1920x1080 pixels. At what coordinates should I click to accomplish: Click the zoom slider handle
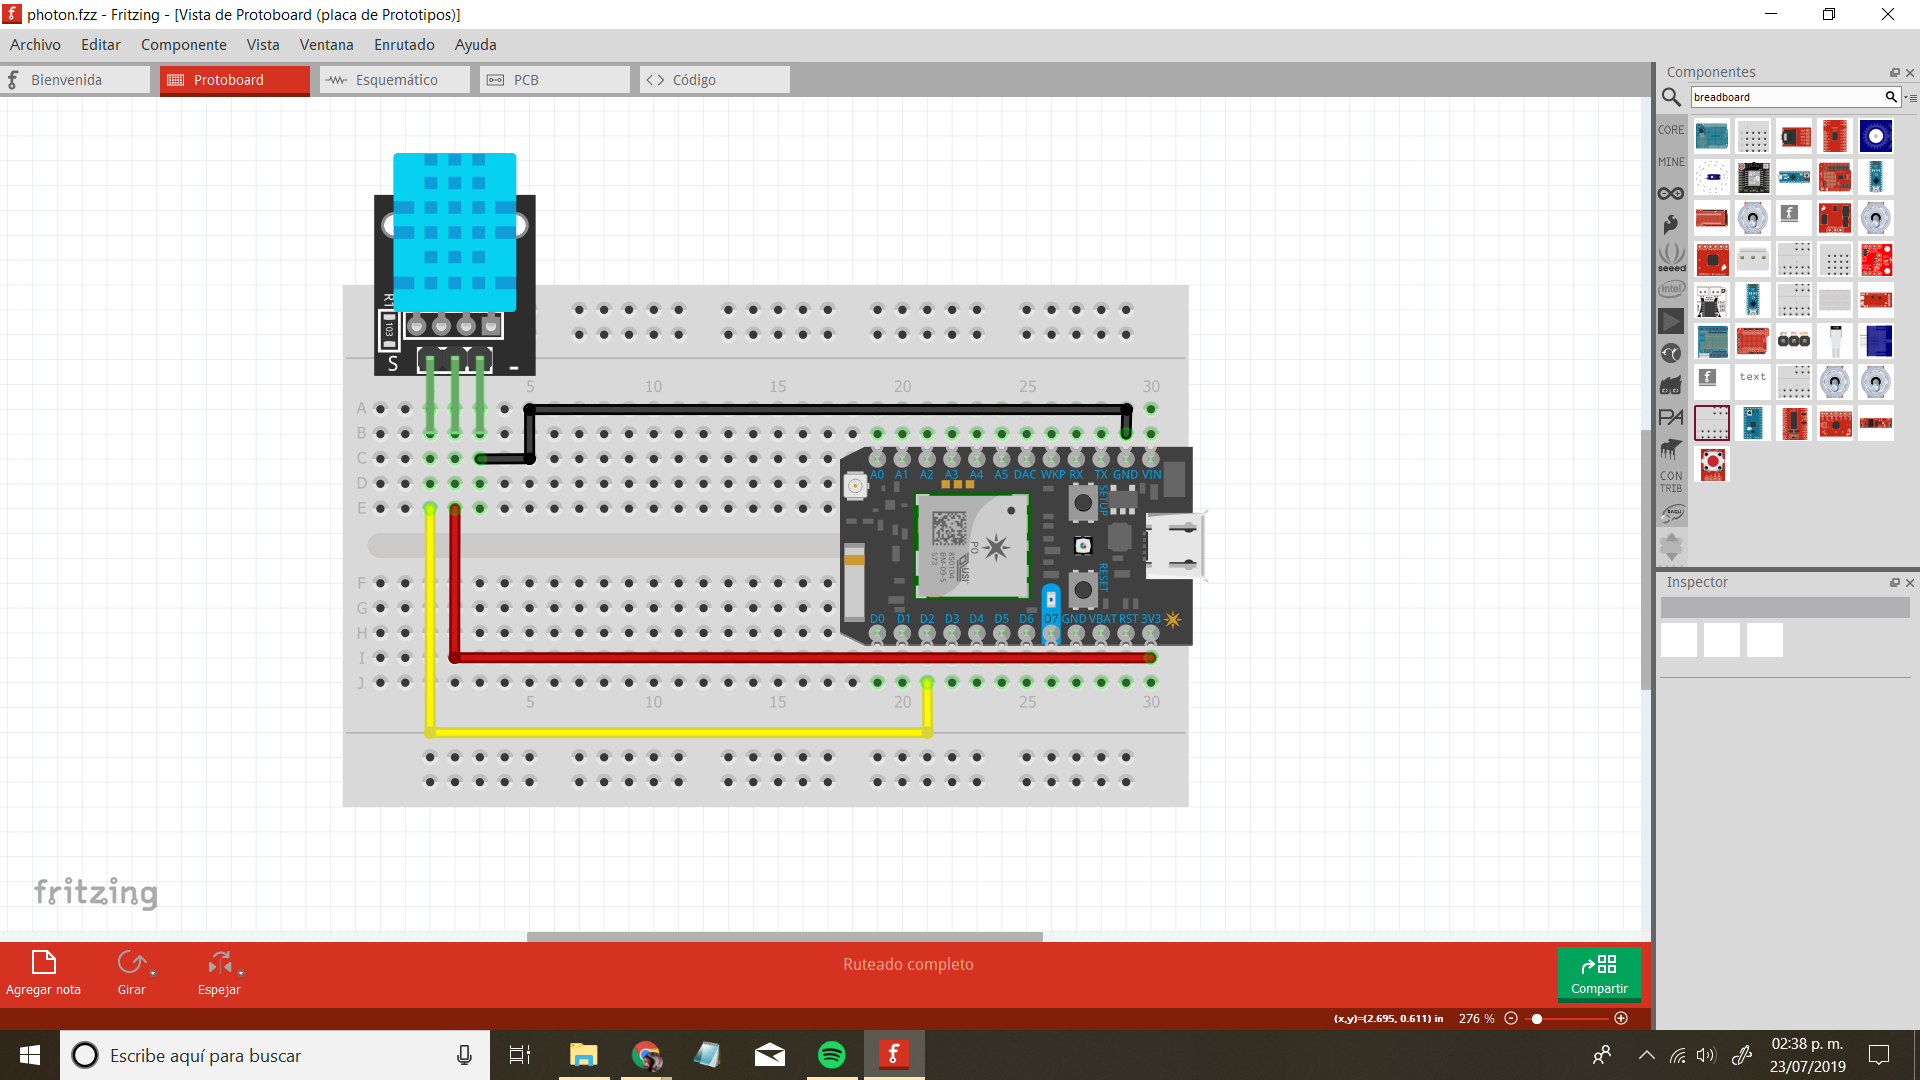(1537, 1018)
